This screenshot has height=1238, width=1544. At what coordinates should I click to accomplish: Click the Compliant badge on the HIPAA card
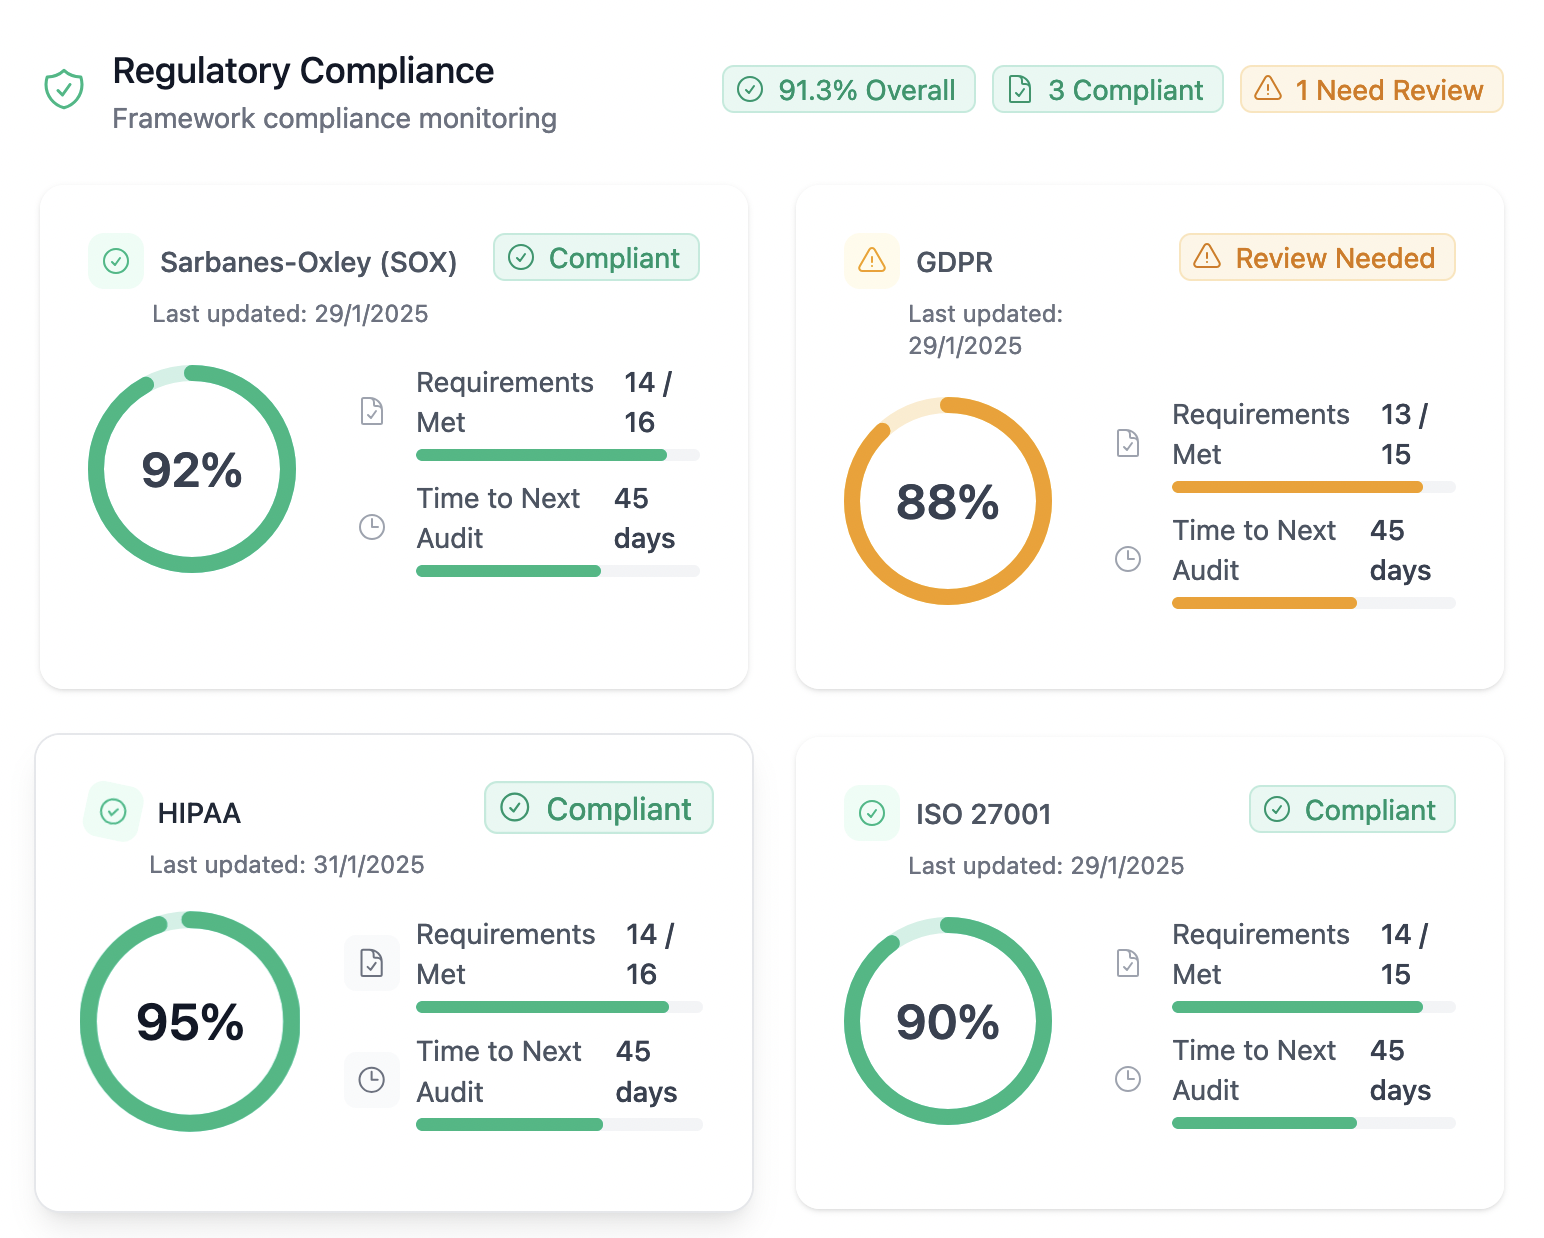pyautogui.click(x=598, y=807)
